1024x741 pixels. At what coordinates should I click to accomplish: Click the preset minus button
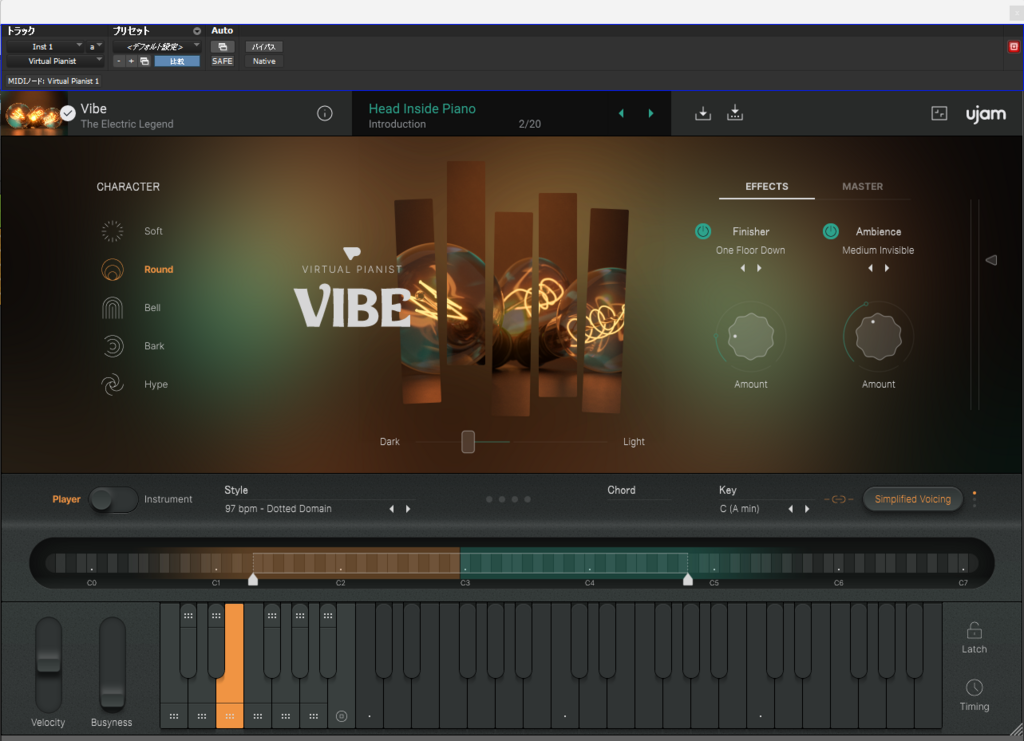(x=119, y=61)
